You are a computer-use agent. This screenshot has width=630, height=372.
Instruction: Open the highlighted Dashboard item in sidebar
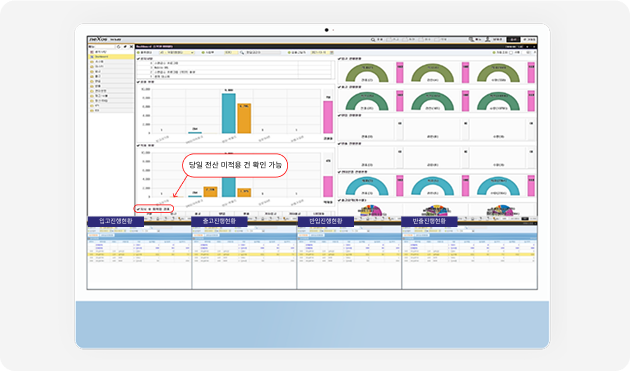point(111,57)
